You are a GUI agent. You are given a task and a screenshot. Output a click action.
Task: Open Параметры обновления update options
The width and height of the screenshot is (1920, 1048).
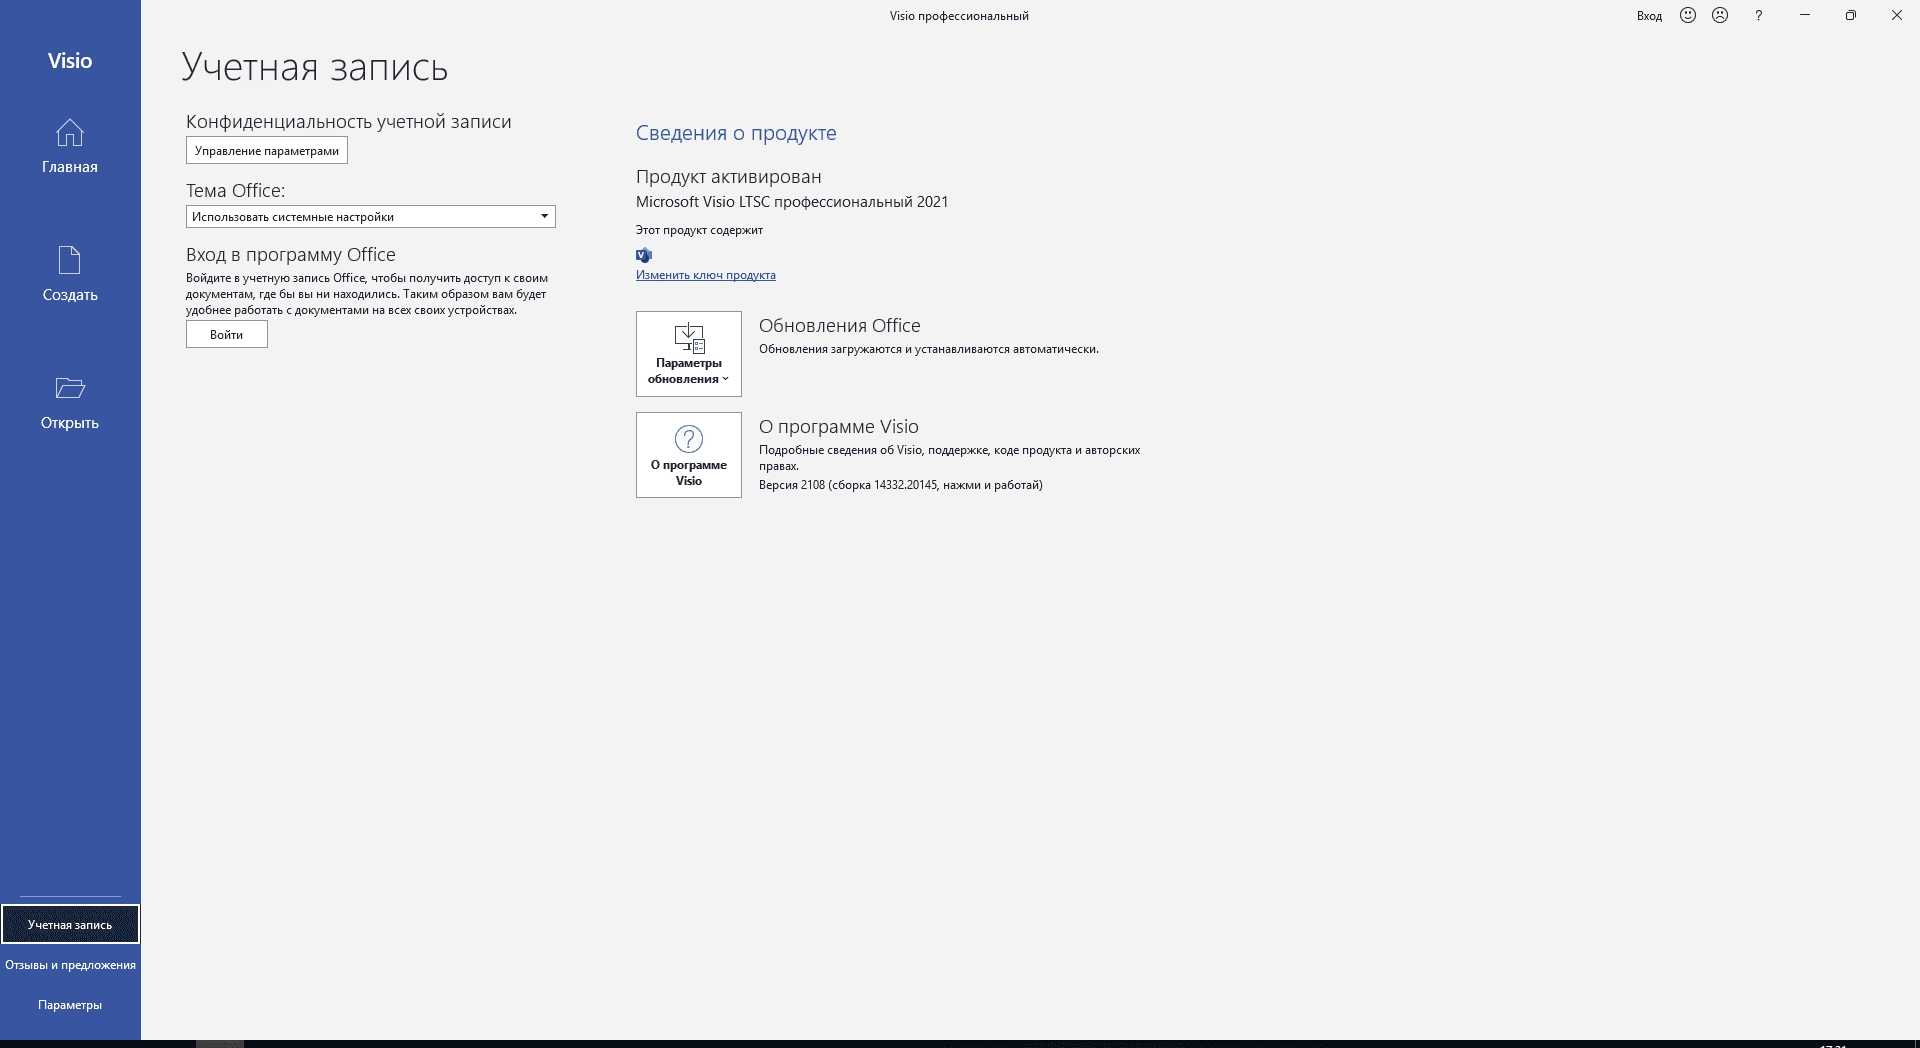tap(689, 354)
